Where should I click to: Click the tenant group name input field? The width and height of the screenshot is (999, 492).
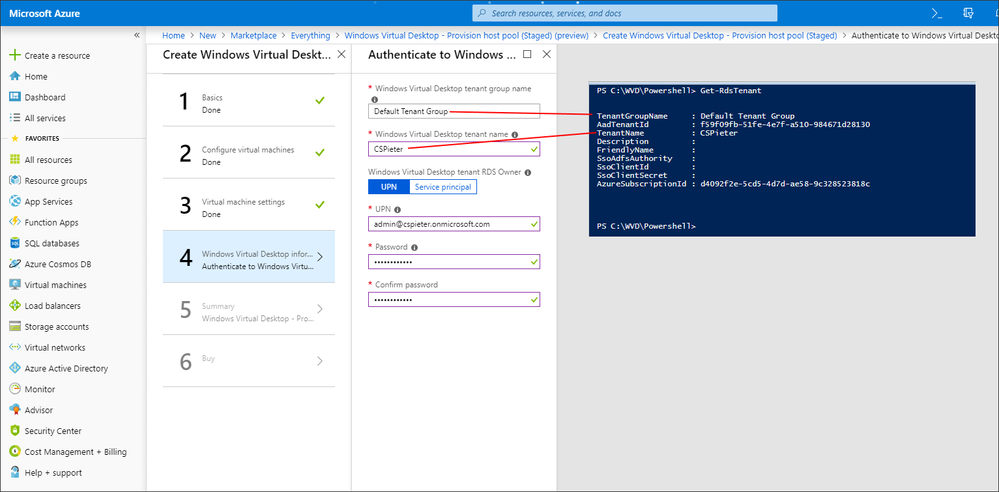[x=454, y=111]
